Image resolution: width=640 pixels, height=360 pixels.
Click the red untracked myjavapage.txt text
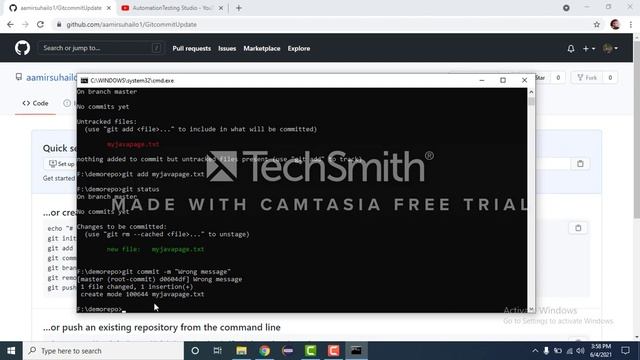(x=133, y=144)
